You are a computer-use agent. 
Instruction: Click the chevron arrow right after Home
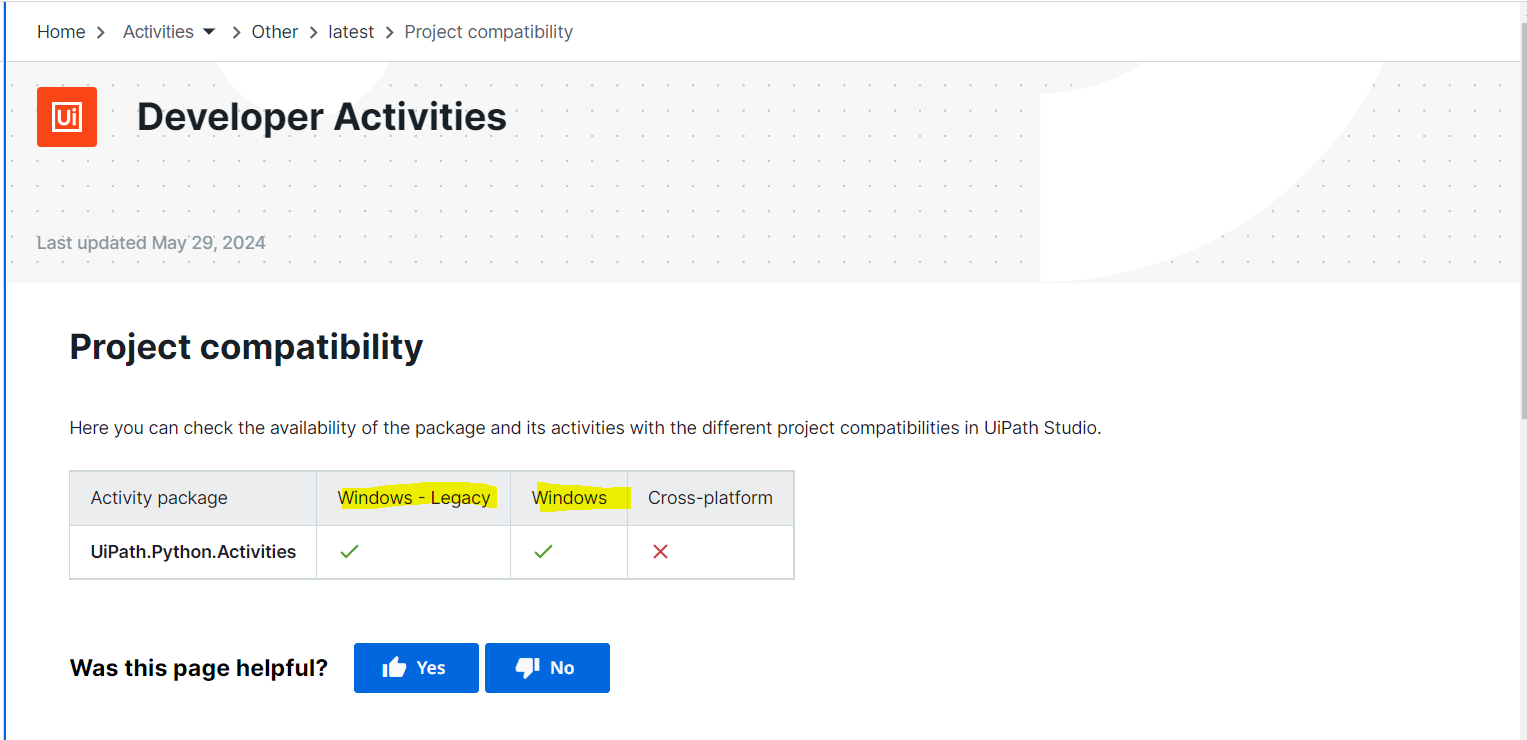point(101,32)
